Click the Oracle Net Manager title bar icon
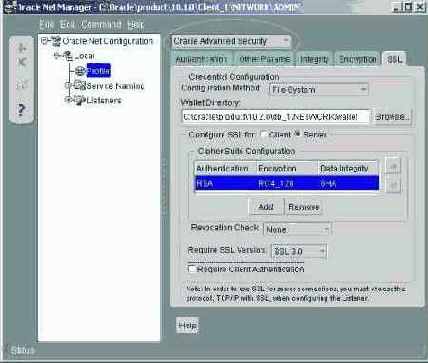428x363 pixels. tap(10, 7)
